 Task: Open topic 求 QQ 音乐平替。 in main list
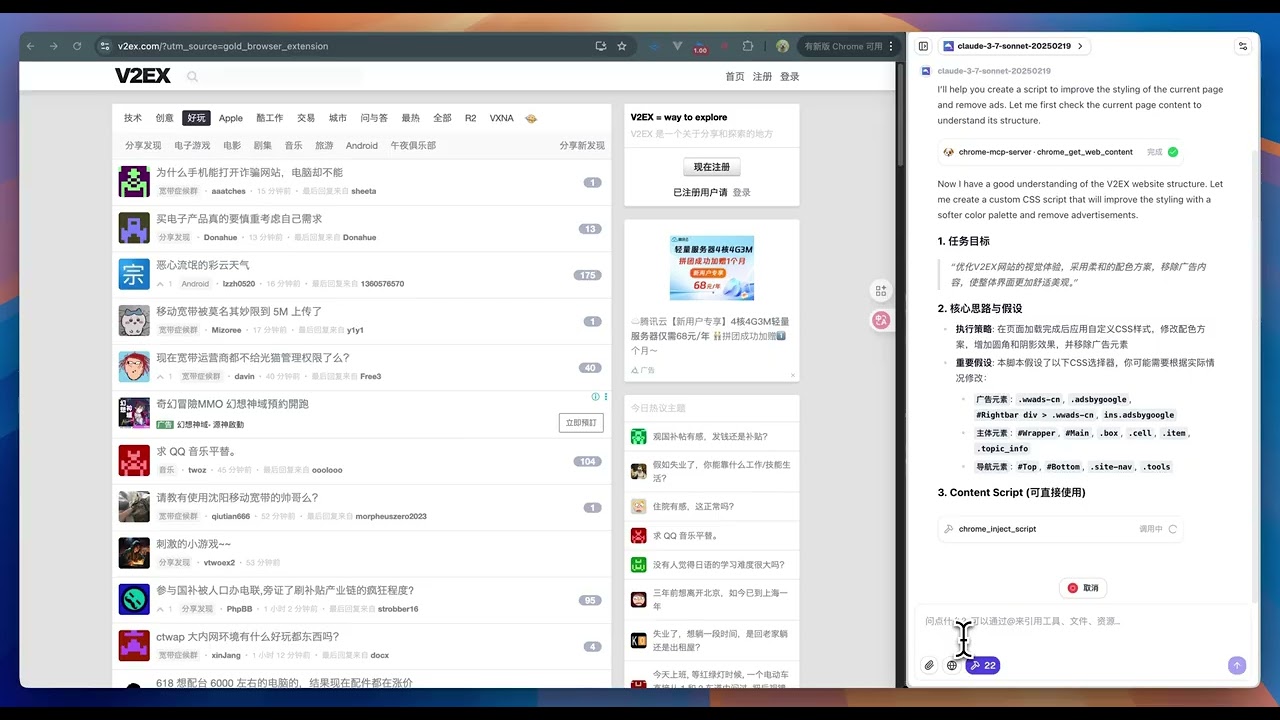tap(196, 451)
